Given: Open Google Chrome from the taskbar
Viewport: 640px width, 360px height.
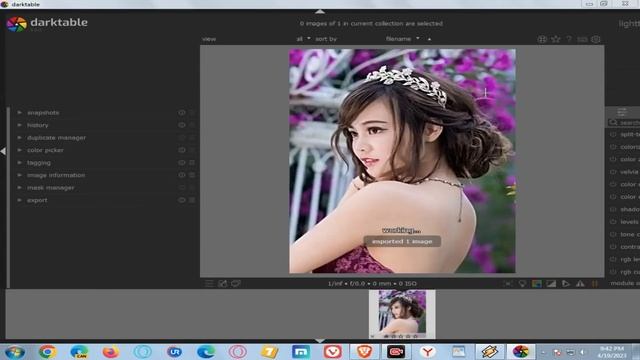Looking at the screenshot, I should pos(47,352).
